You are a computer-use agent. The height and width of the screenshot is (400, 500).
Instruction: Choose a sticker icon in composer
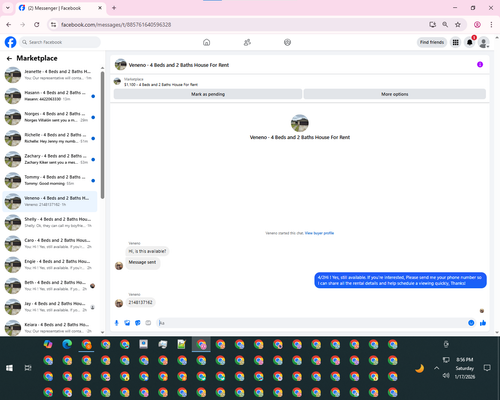click(x=138, y=323)
